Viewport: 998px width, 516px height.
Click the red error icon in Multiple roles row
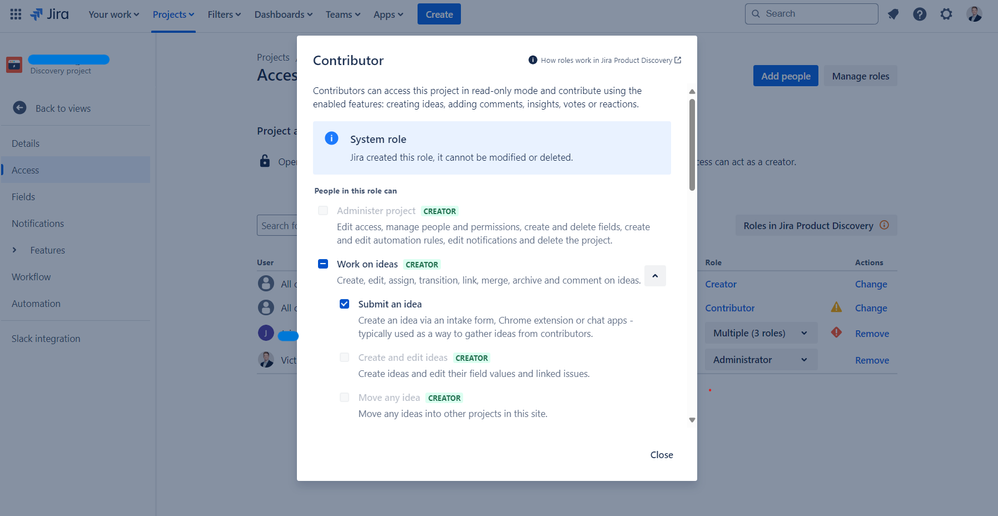click(836, 332)
